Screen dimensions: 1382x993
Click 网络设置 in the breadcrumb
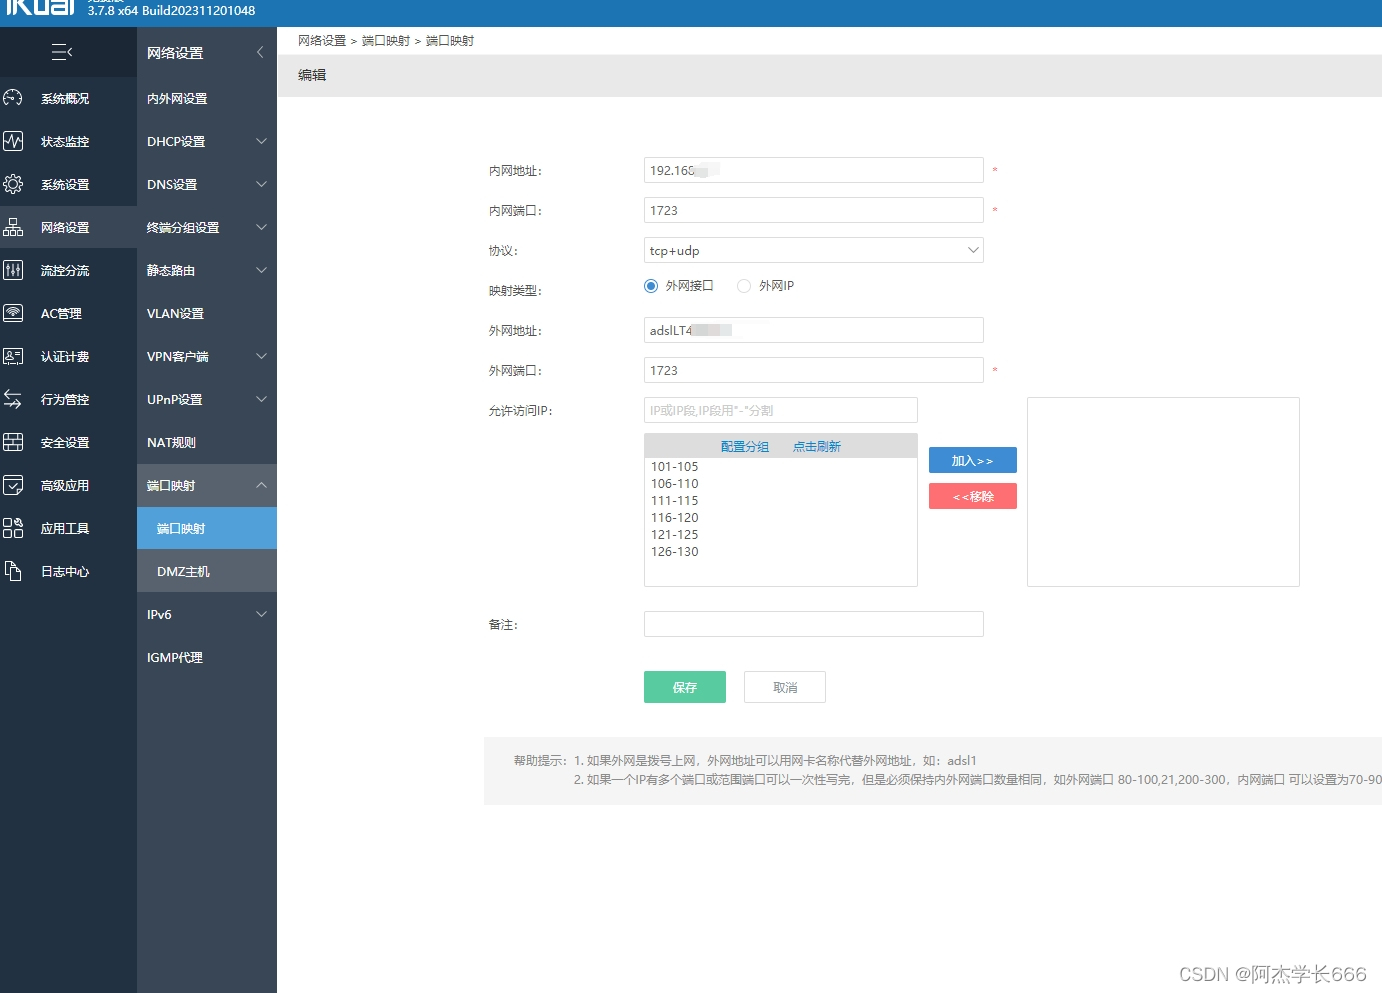click(x=322, y=41)
